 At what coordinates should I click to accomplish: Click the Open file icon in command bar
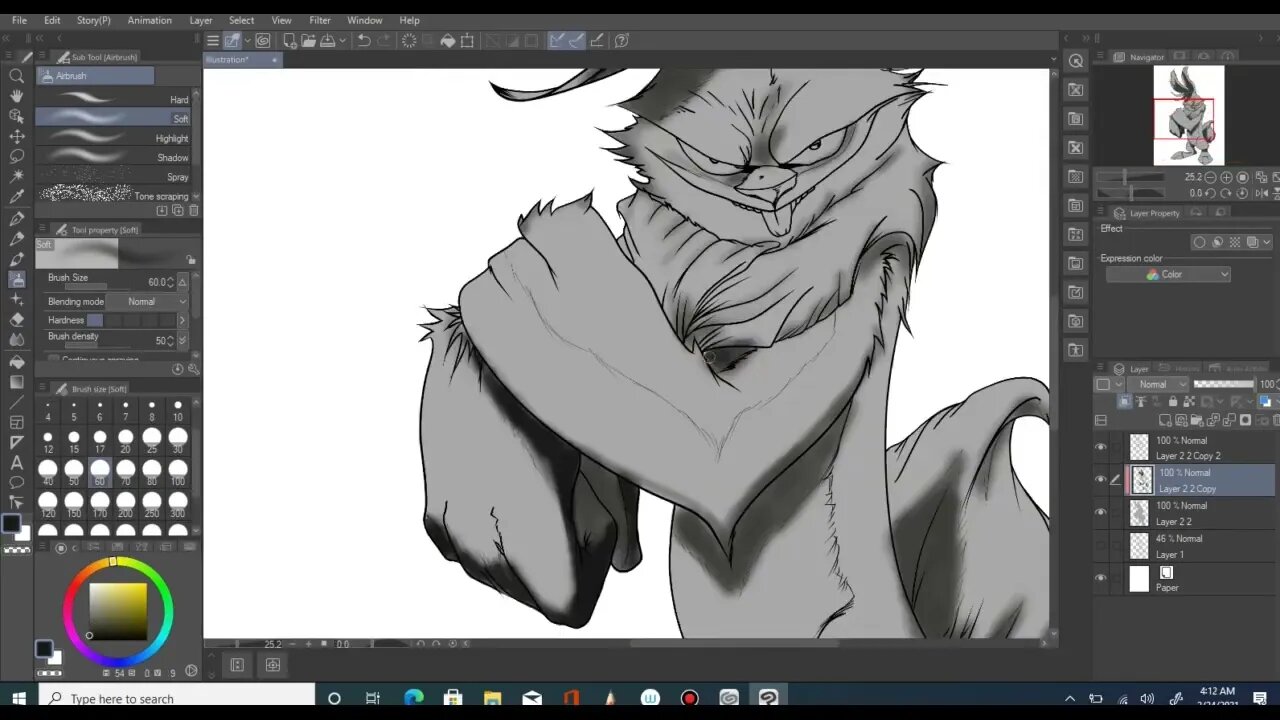308,40
